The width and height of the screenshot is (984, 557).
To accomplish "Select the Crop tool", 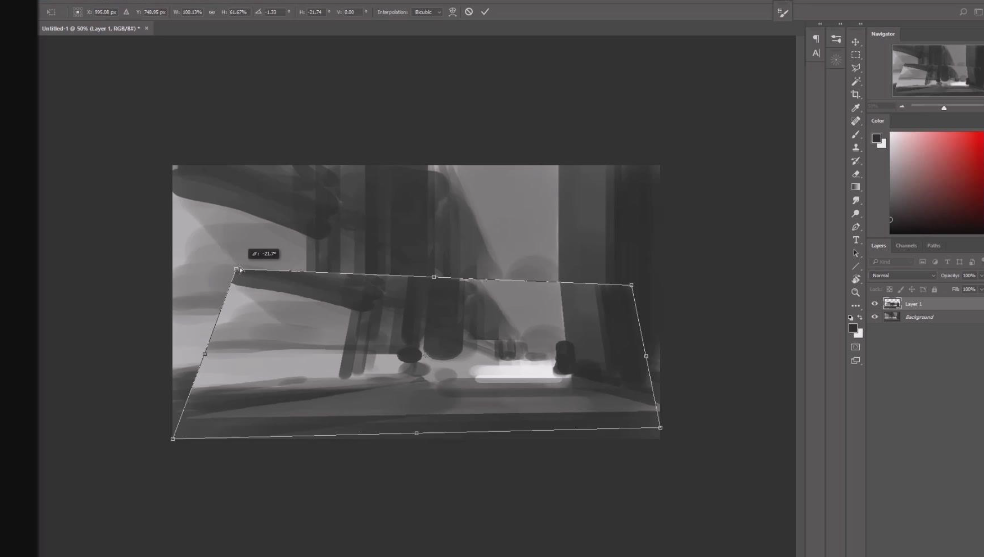I will coord(855,94).
